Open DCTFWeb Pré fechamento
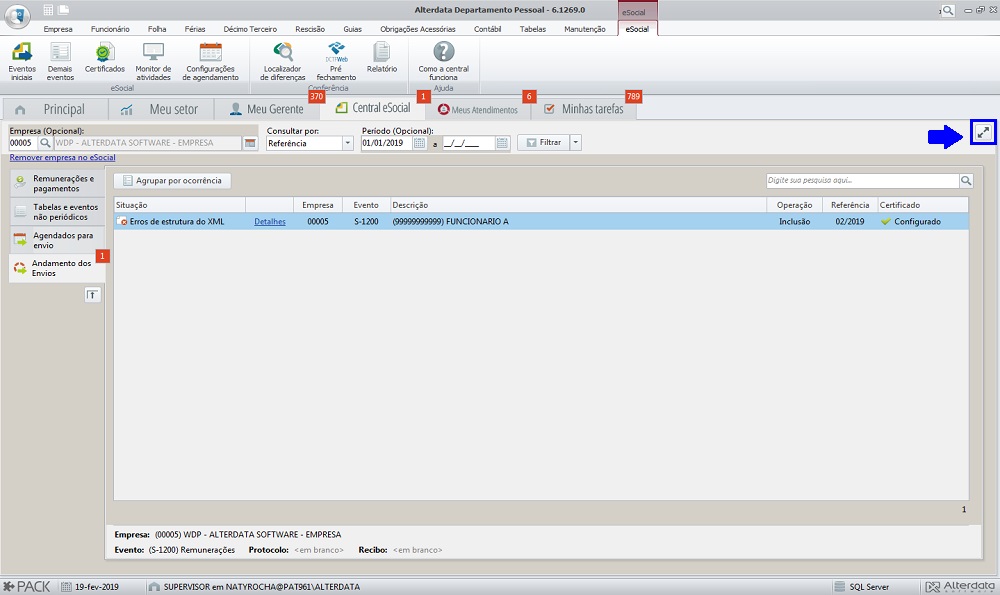The image size is (1000, 595). pos(336,62)
